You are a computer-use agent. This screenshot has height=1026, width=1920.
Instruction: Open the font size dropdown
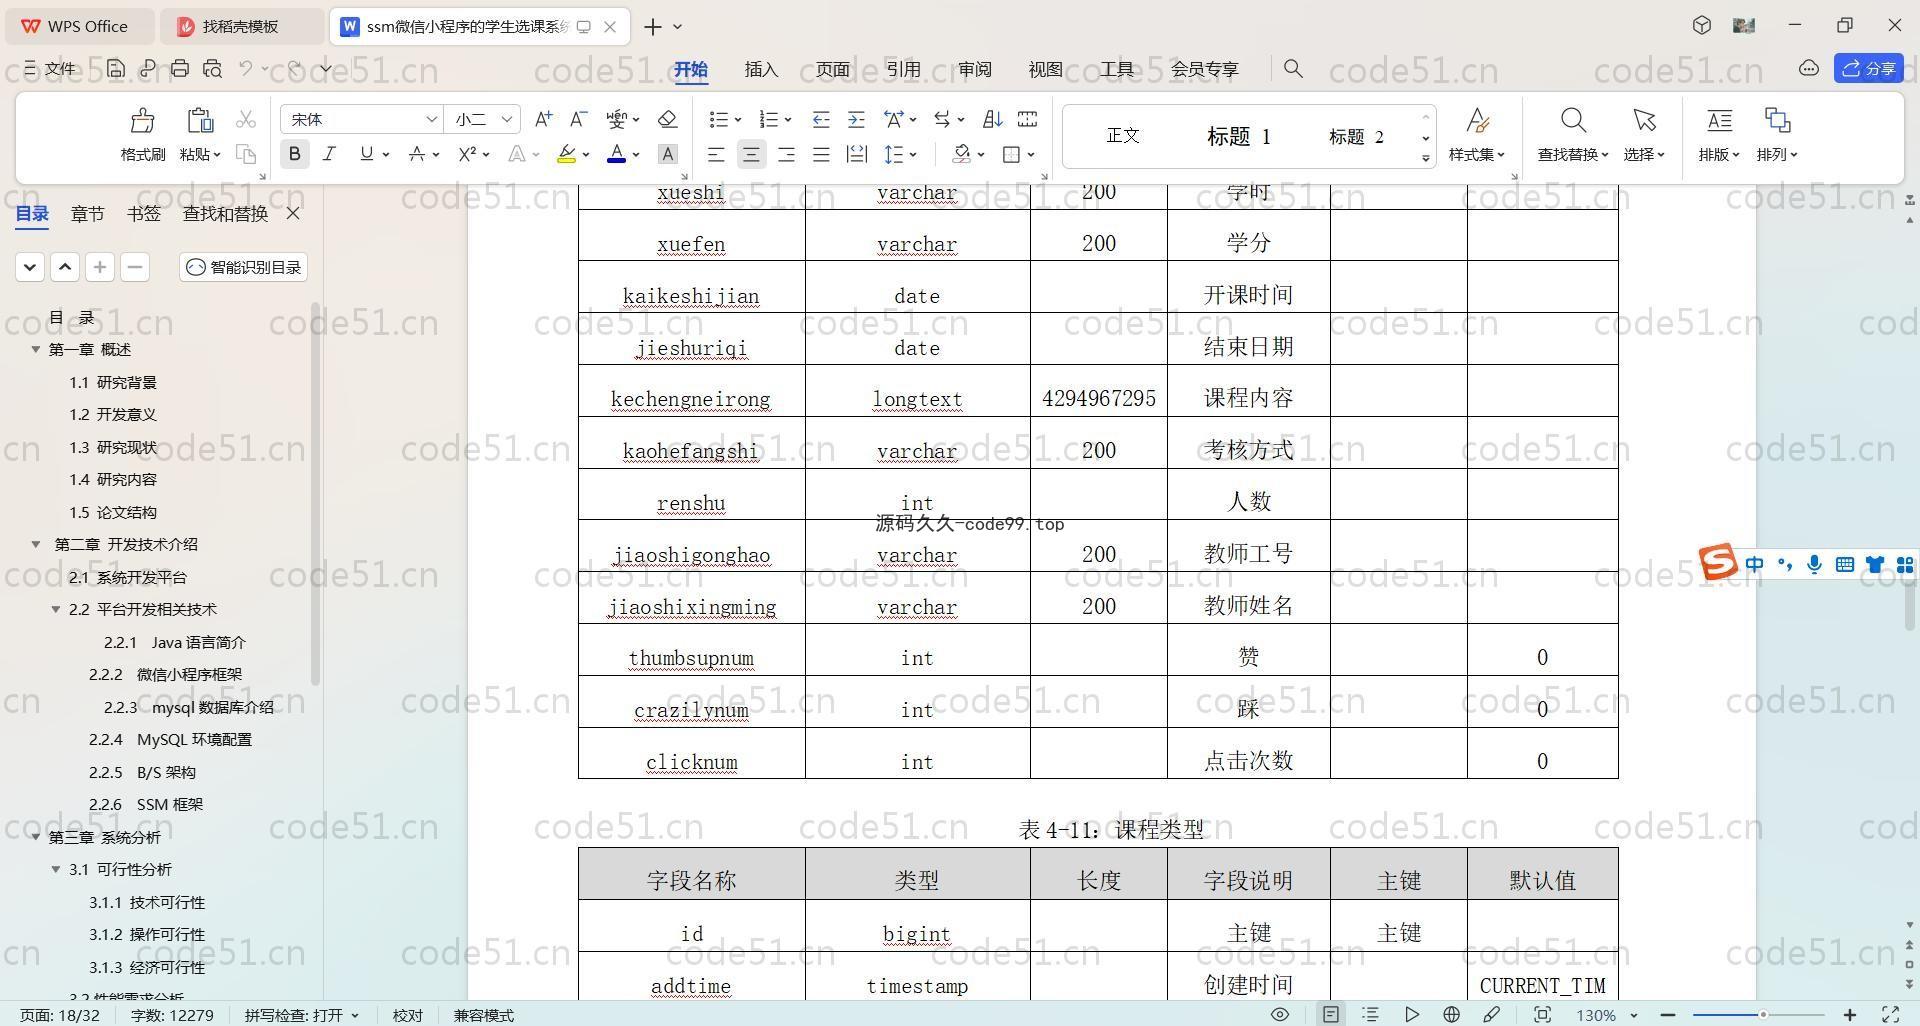coord(507,119)
